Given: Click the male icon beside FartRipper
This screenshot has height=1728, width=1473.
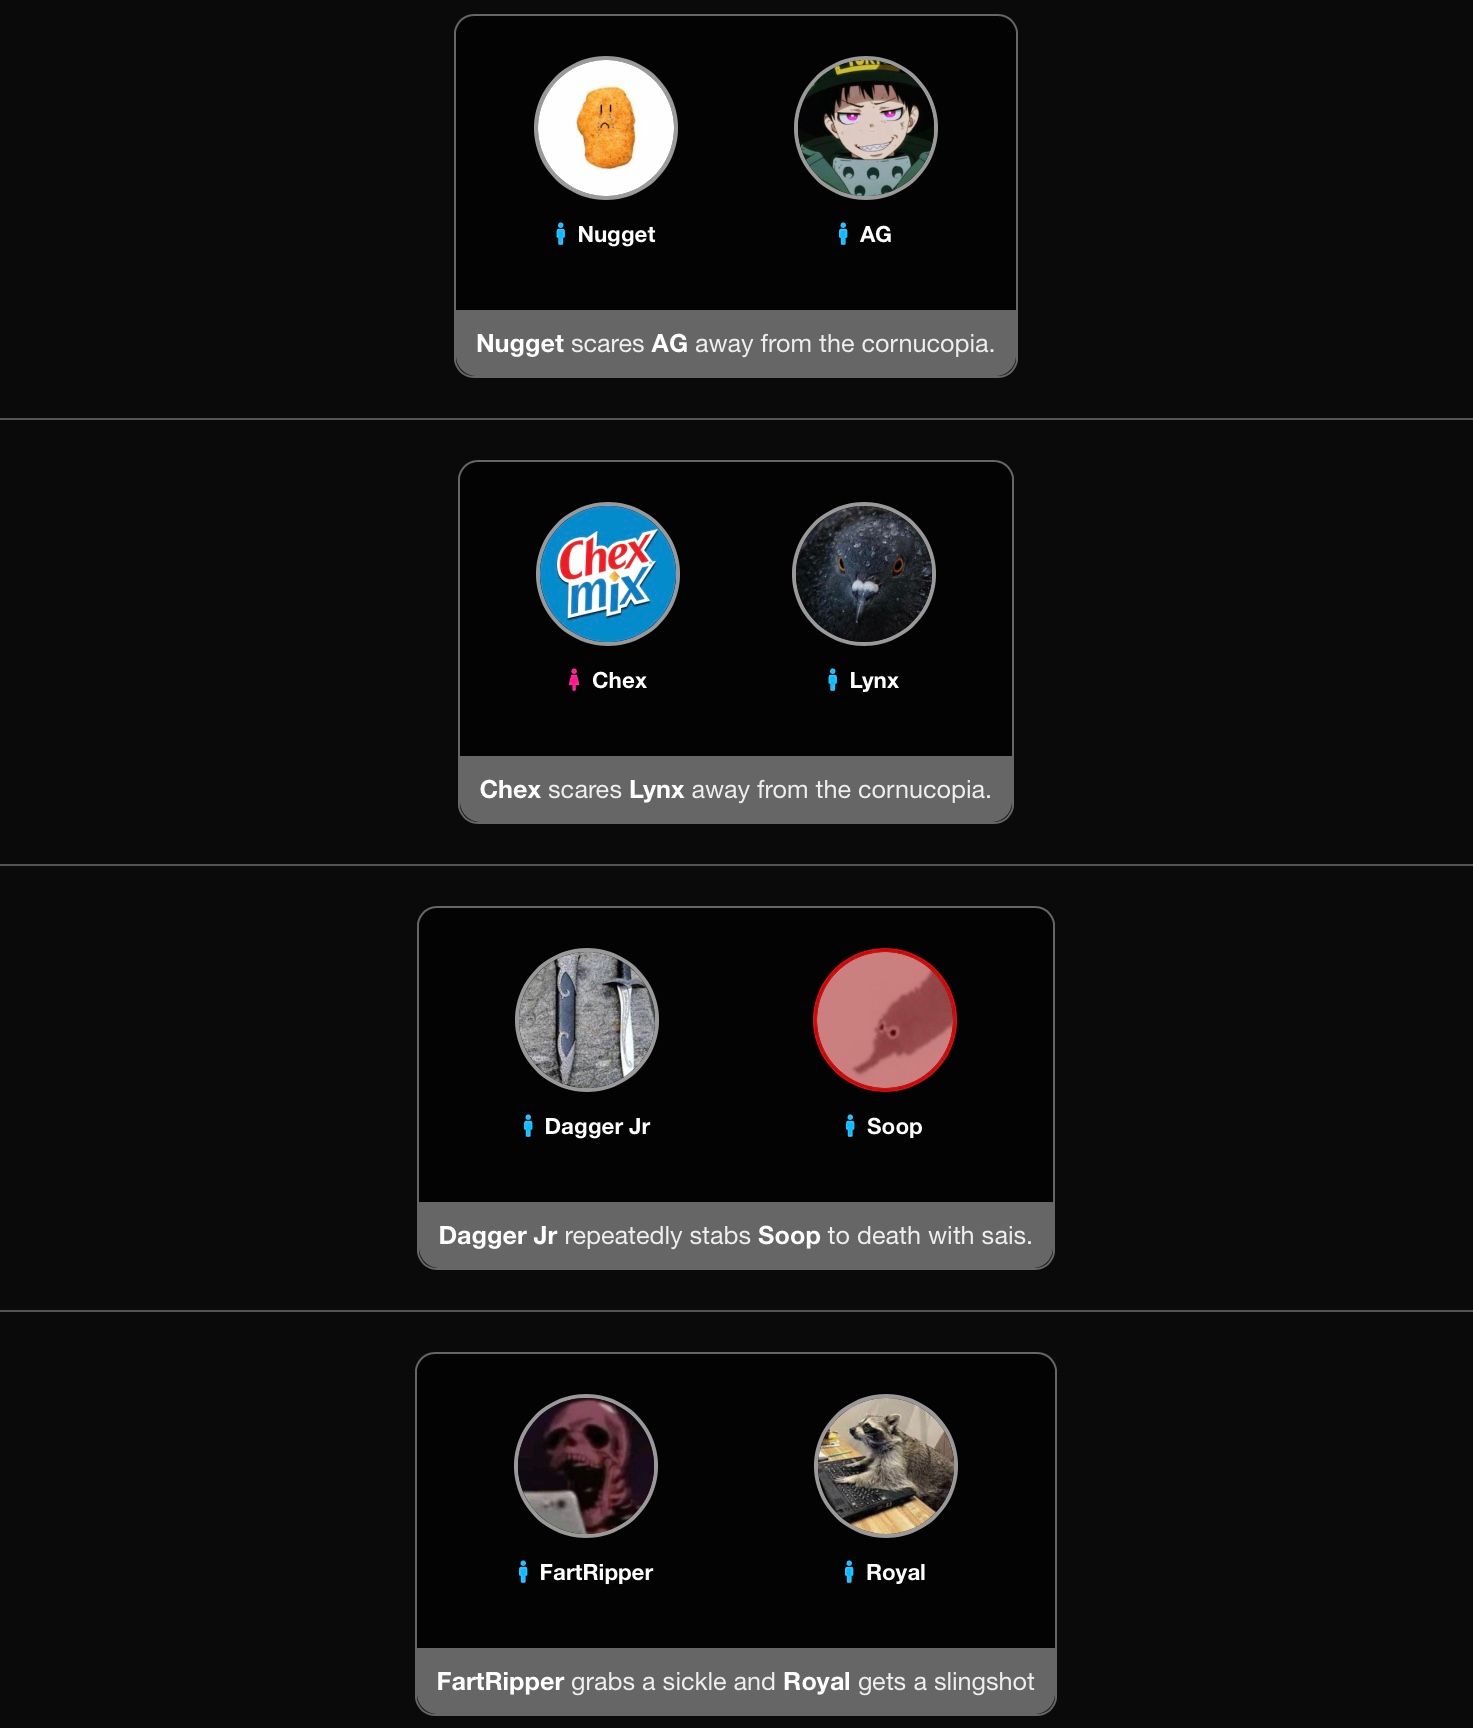Looking at the screenshot, I should tap(523, 1572).
